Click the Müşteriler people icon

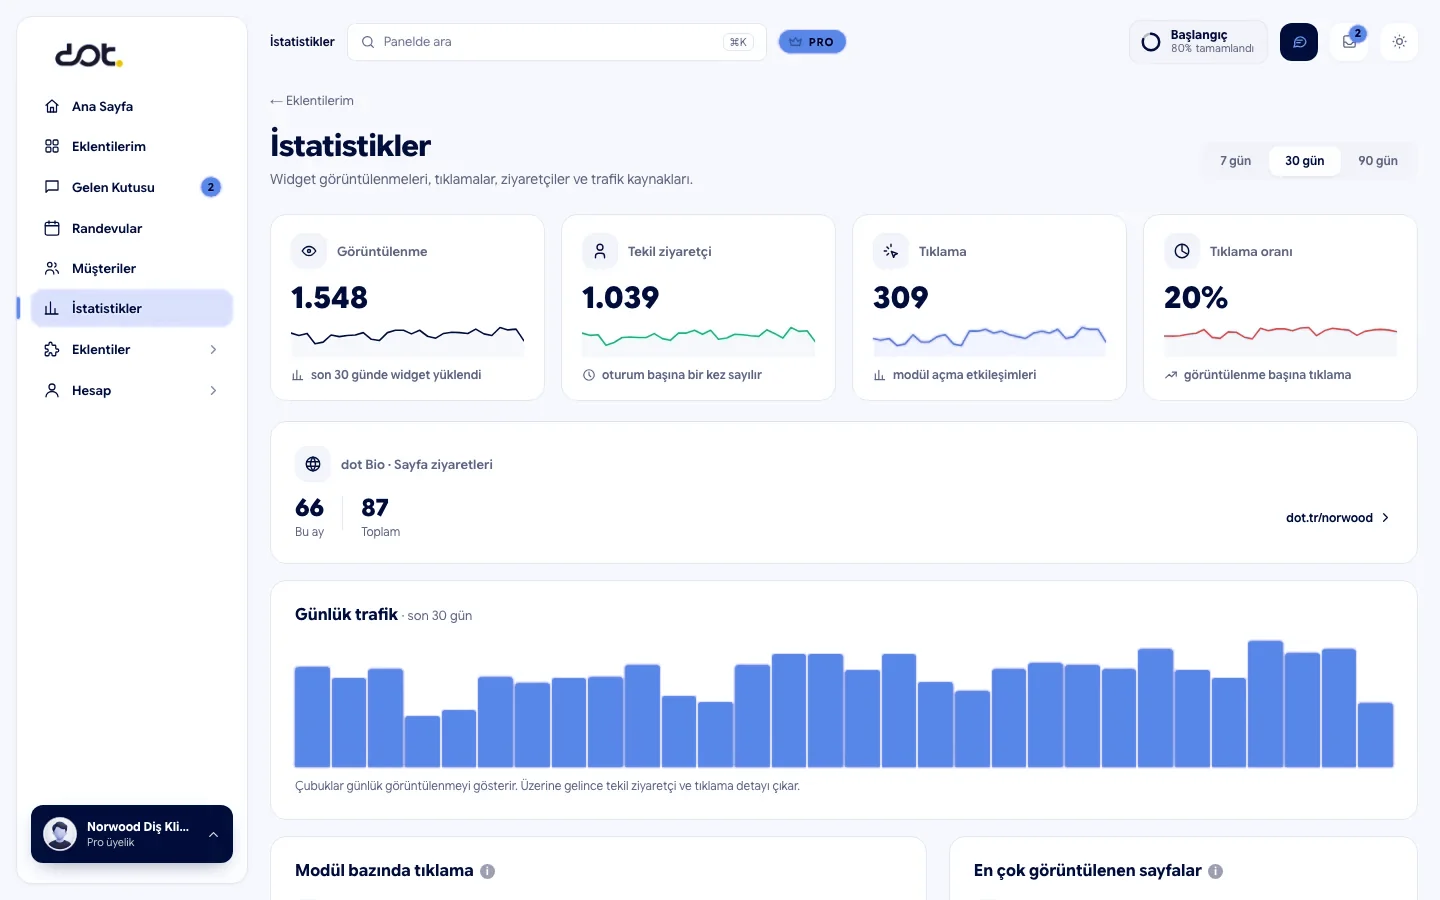pos(52,268)
